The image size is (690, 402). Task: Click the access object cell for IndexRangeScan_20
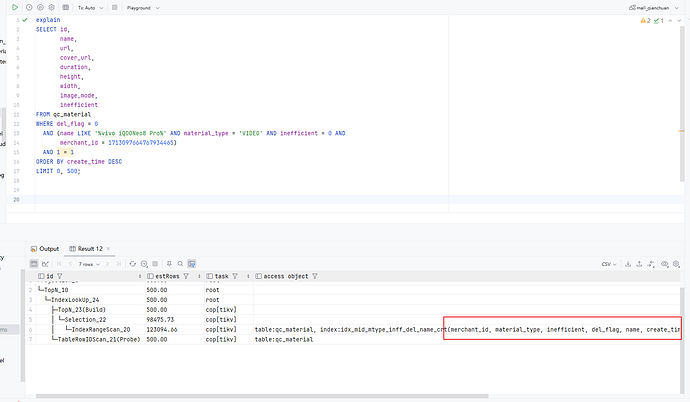tap(467, 329)
